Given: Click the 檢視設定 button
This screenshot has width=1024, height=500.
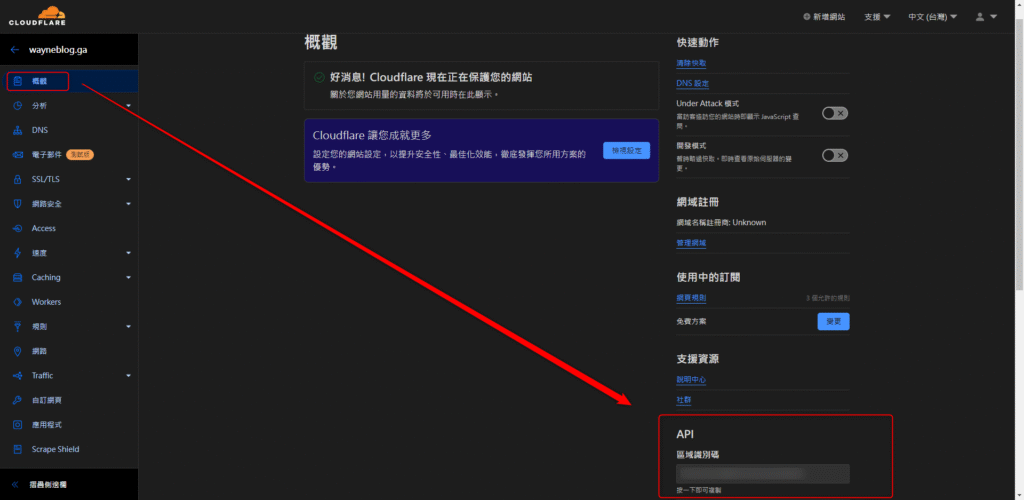Looking at the screenshot, I should (626, 150).
